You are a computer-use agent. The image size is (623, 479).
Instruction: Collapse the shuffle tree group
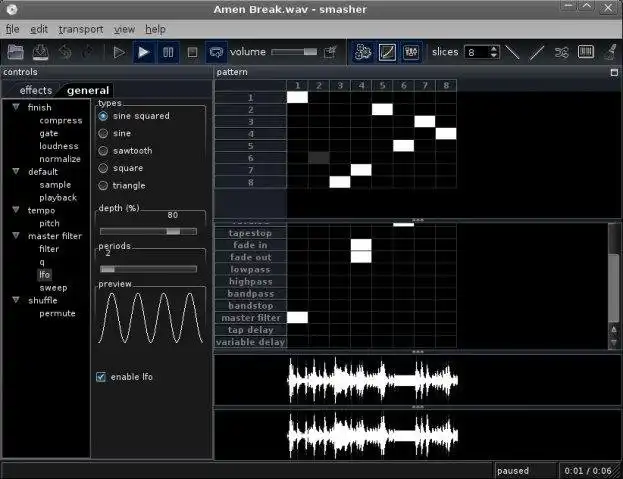pos(16,300)
